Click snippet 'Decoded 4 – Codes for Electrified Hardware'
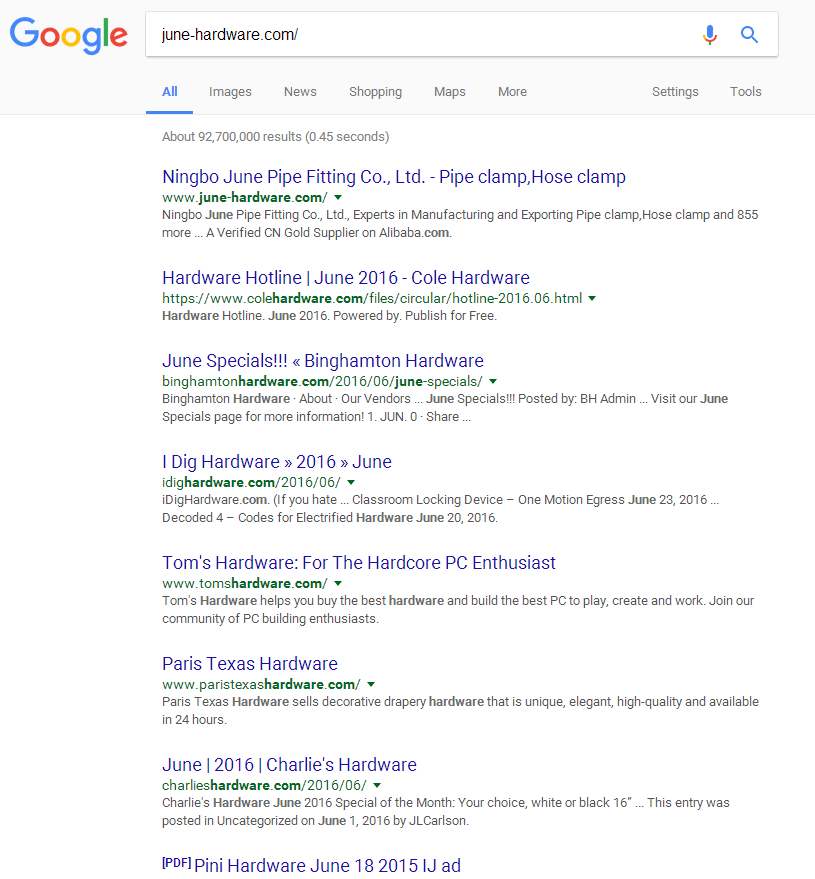 tap(288, 517)
